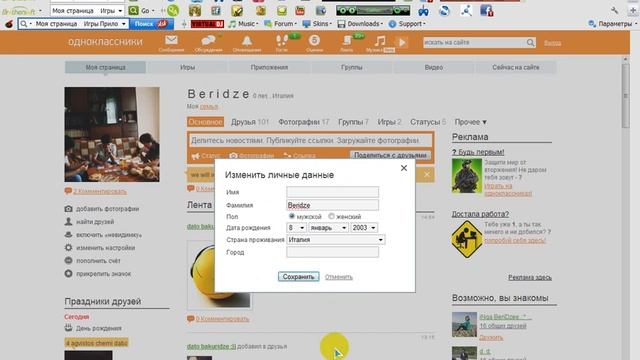Open the Support toolbar dropdown

coord(407,24)
